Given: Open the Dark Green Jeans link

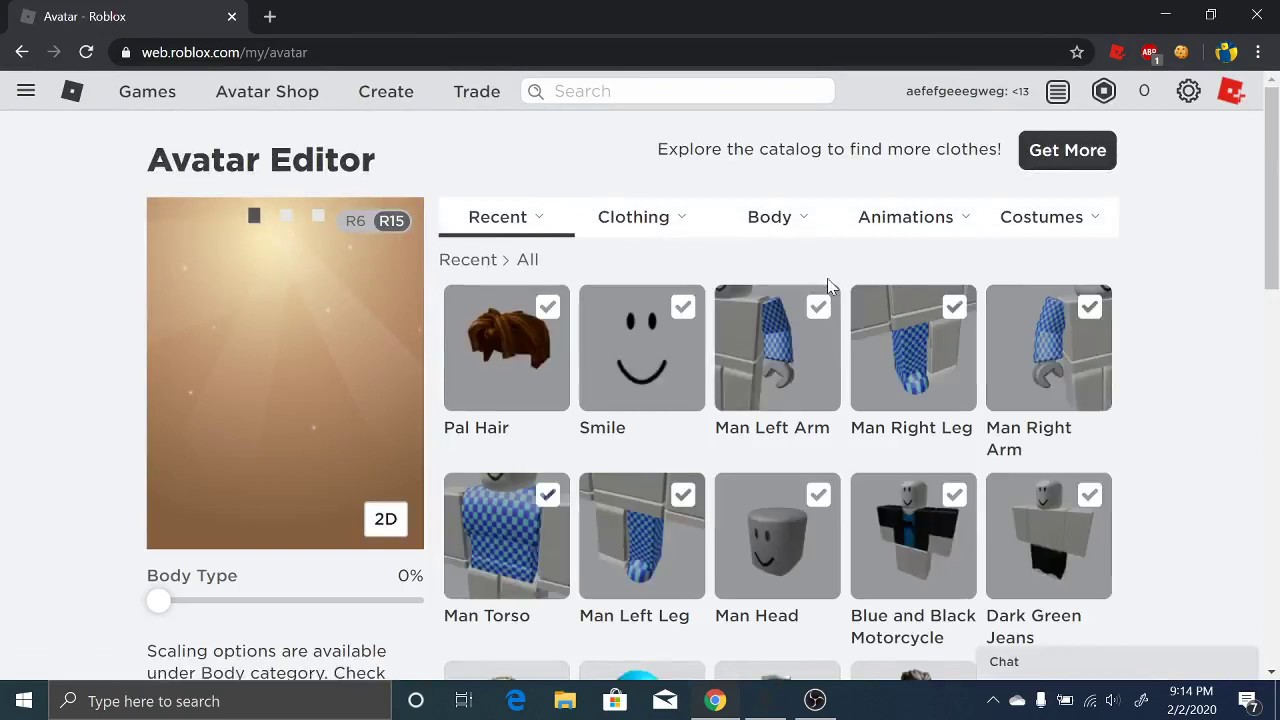Looking at the screenshot, I should (x=1034, y=627).
